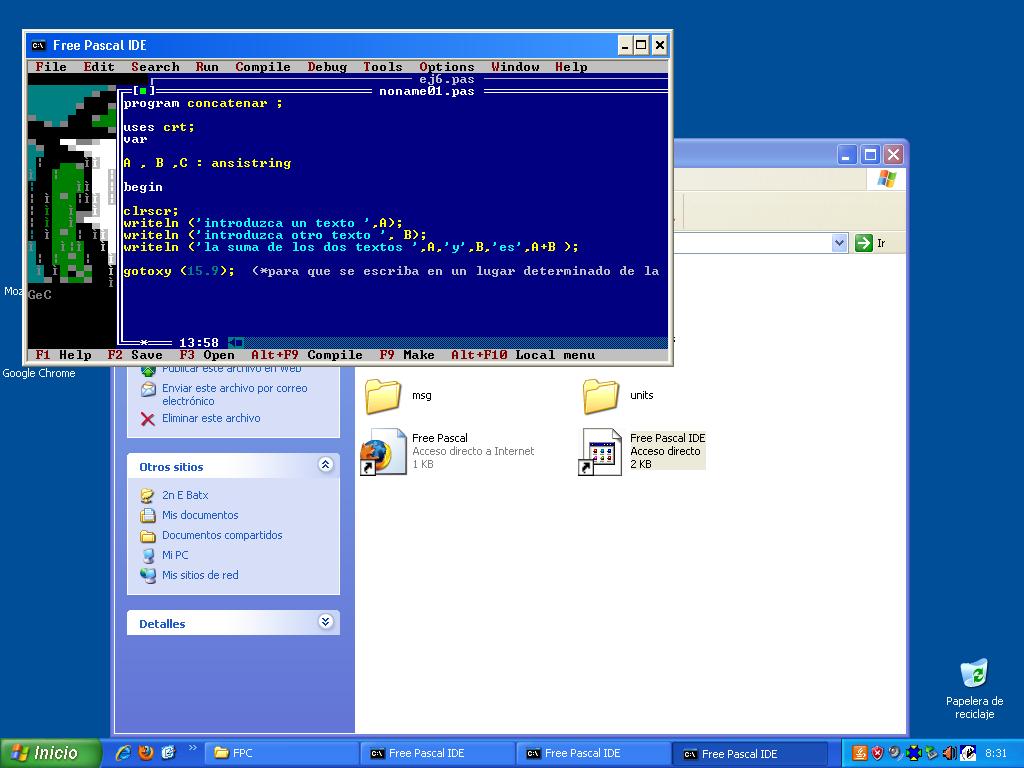Click the 'program concatenar' code line
1024x768 pixels.
pos(202,103)
